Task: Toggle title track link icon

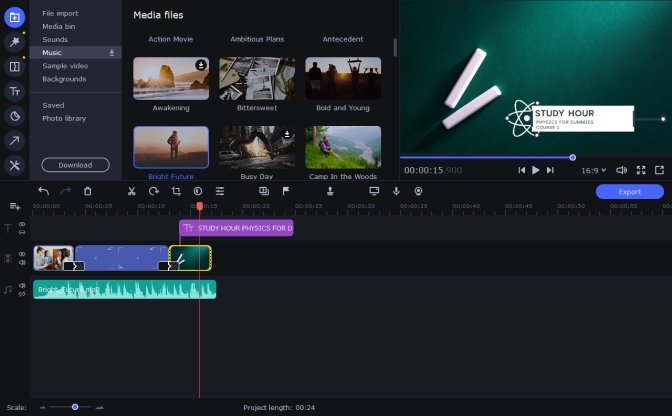Action: [22, 232]
